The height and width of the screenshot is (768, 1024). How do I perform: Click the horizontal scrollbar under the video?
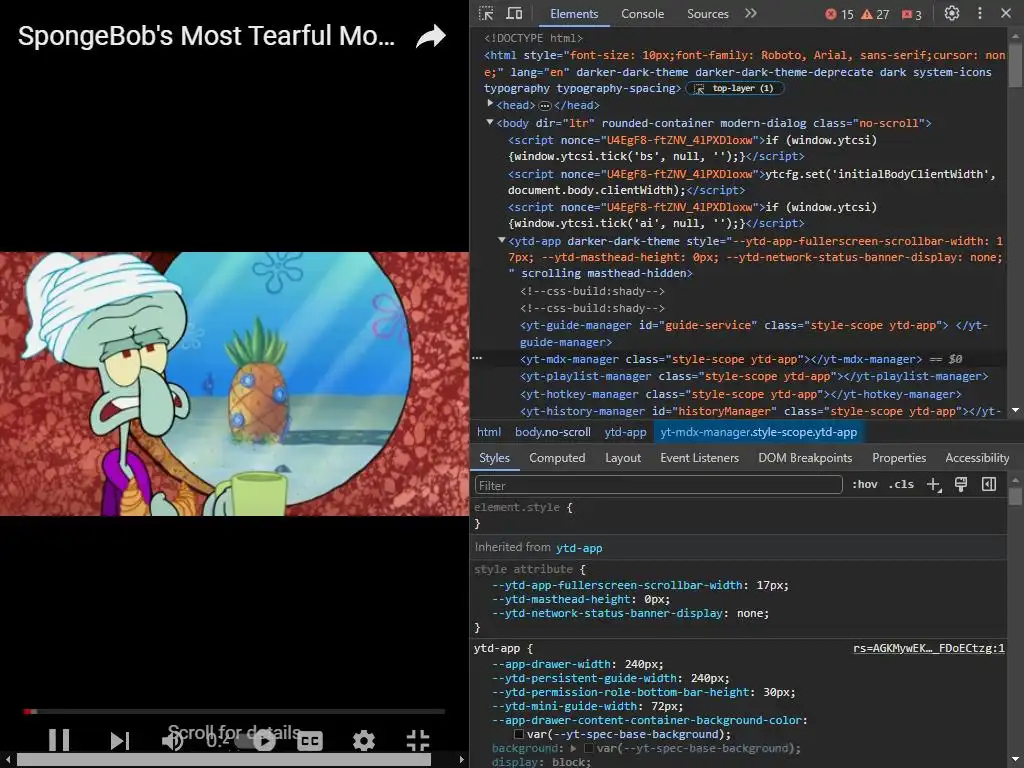223,760
